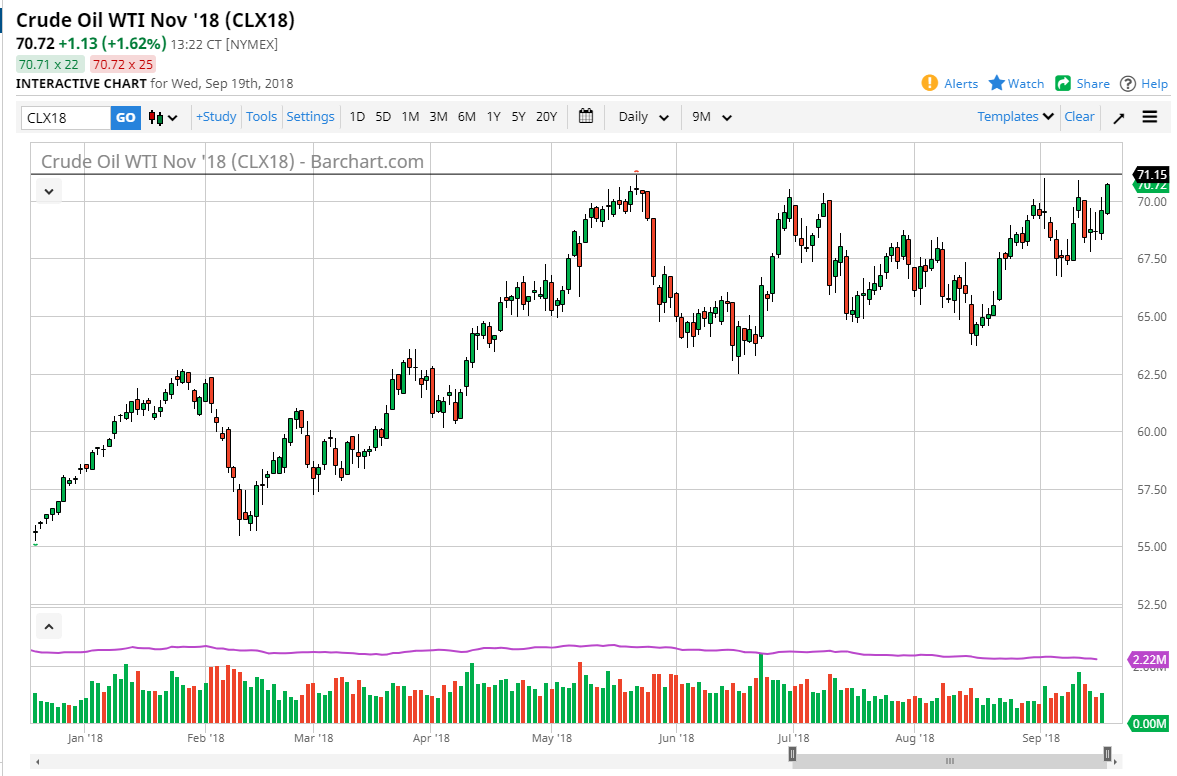Click the expand chart arrow icon
Viewport: 1177px width, 776px height.
(1119, 117)
